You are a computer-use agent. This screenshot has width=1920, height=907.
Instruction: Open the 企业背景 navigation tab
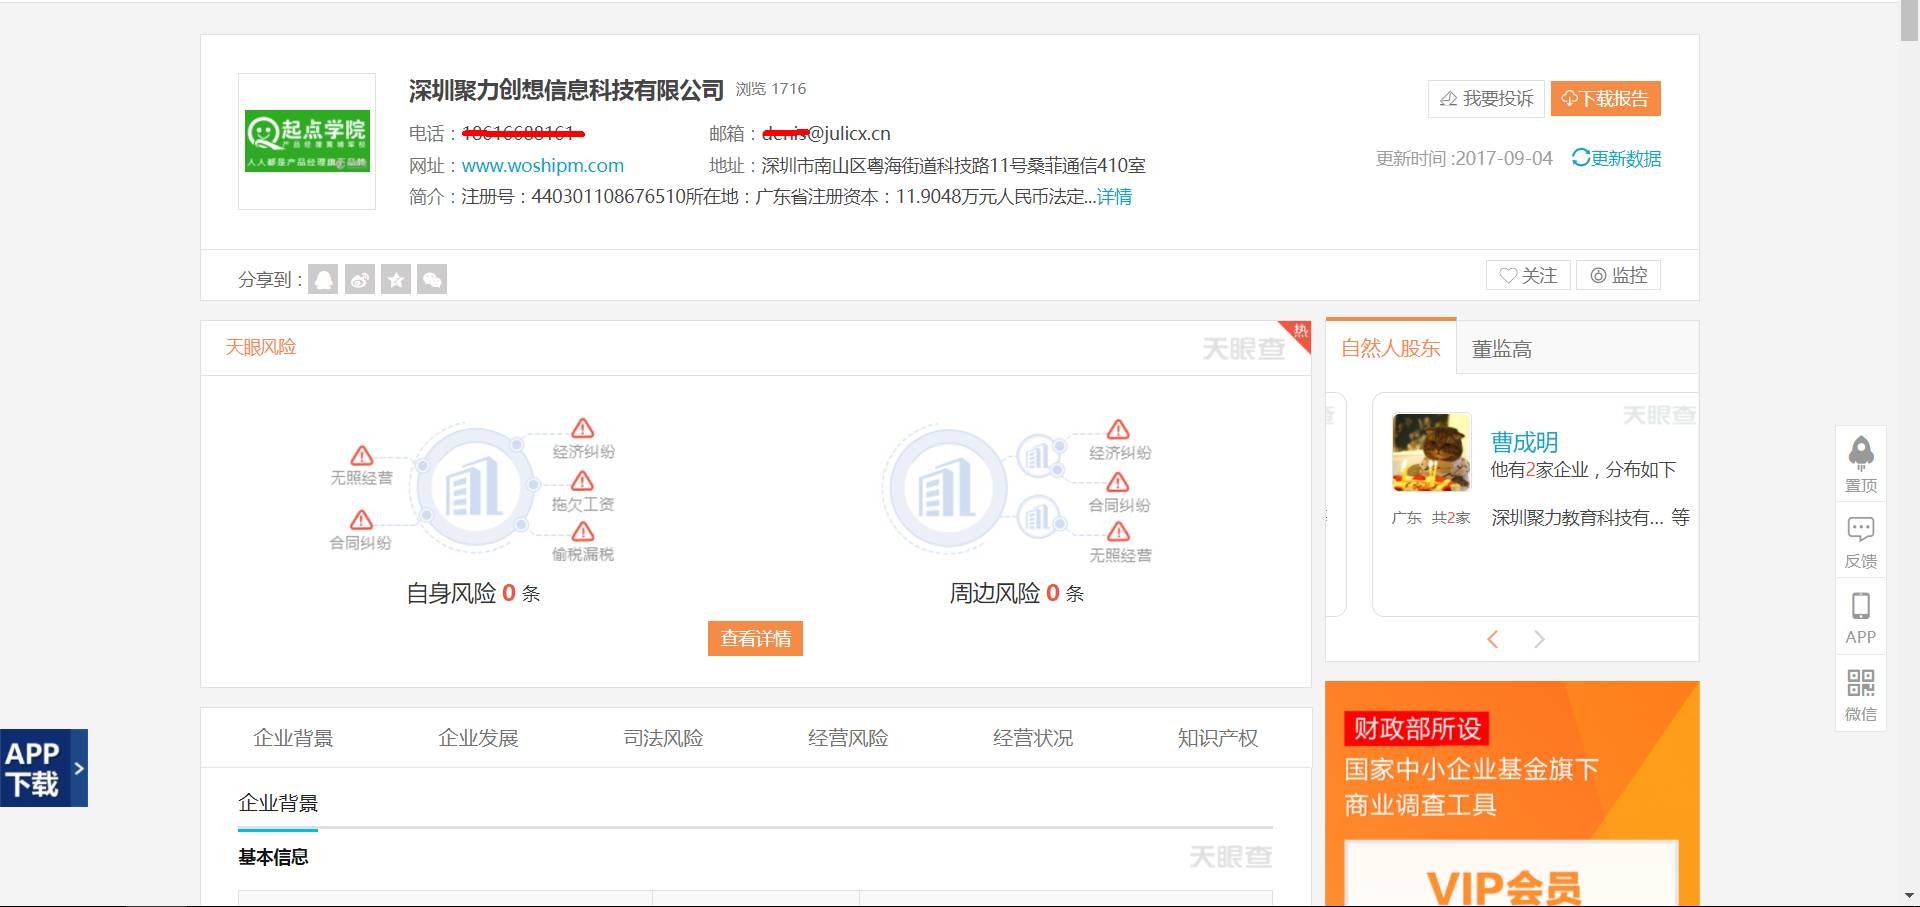293,738
